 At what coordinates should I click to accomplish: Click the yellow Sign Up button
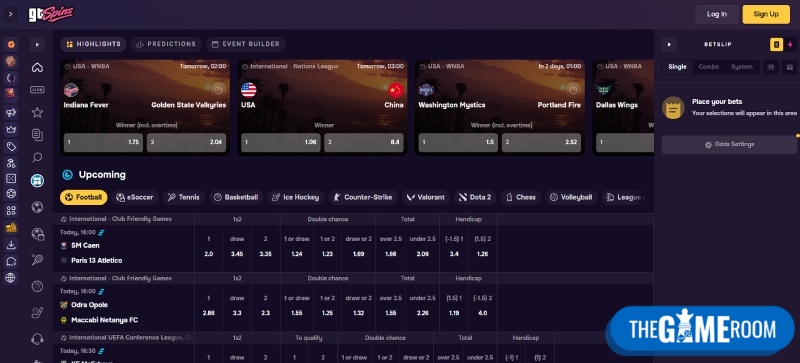click(766, 14)
